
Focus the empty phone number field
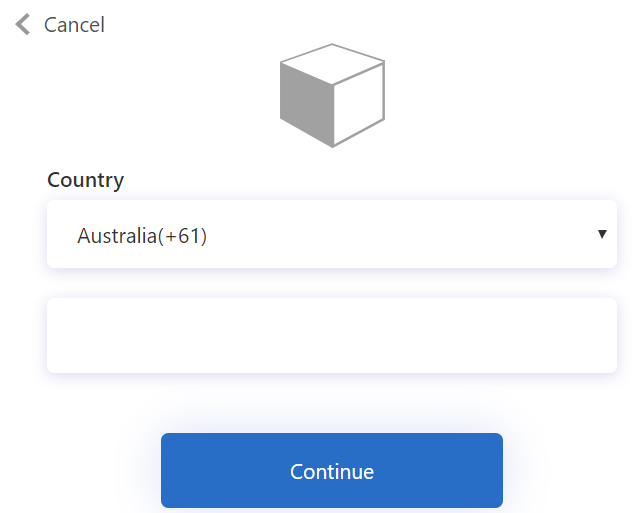click(x=331, y=335)
